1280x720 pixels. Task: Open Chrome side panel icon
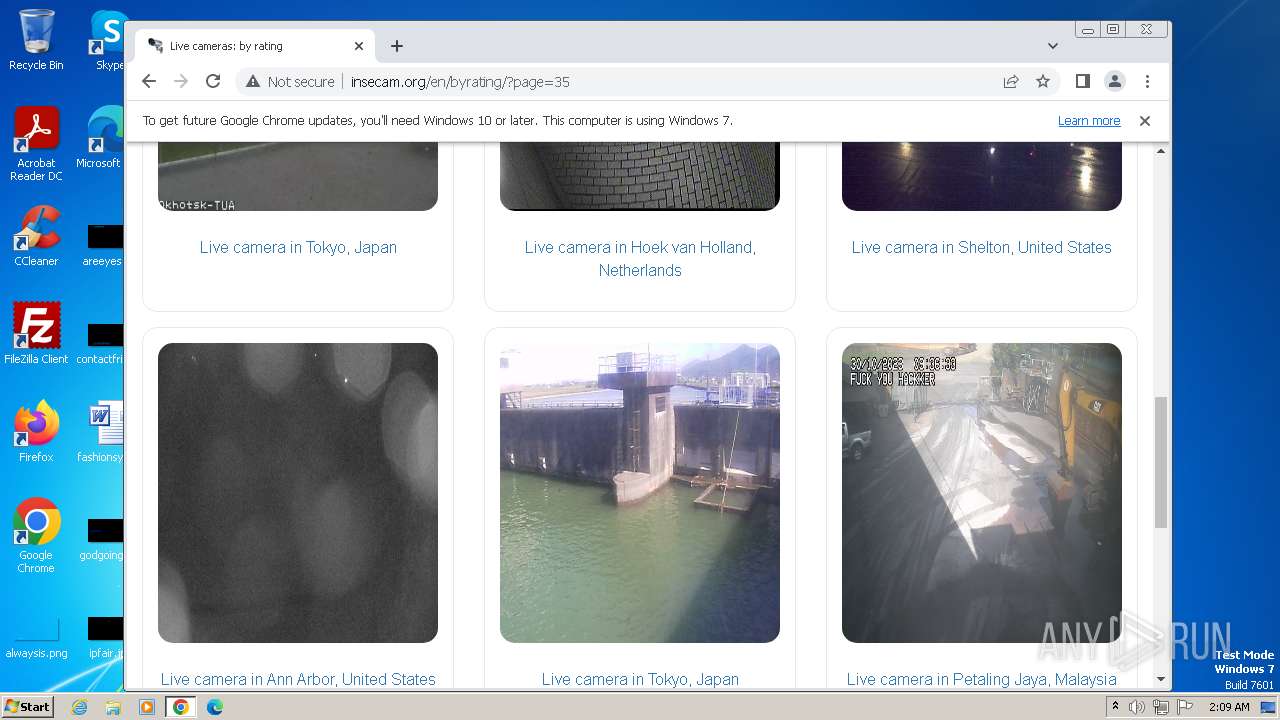(x=1082, y=82)
